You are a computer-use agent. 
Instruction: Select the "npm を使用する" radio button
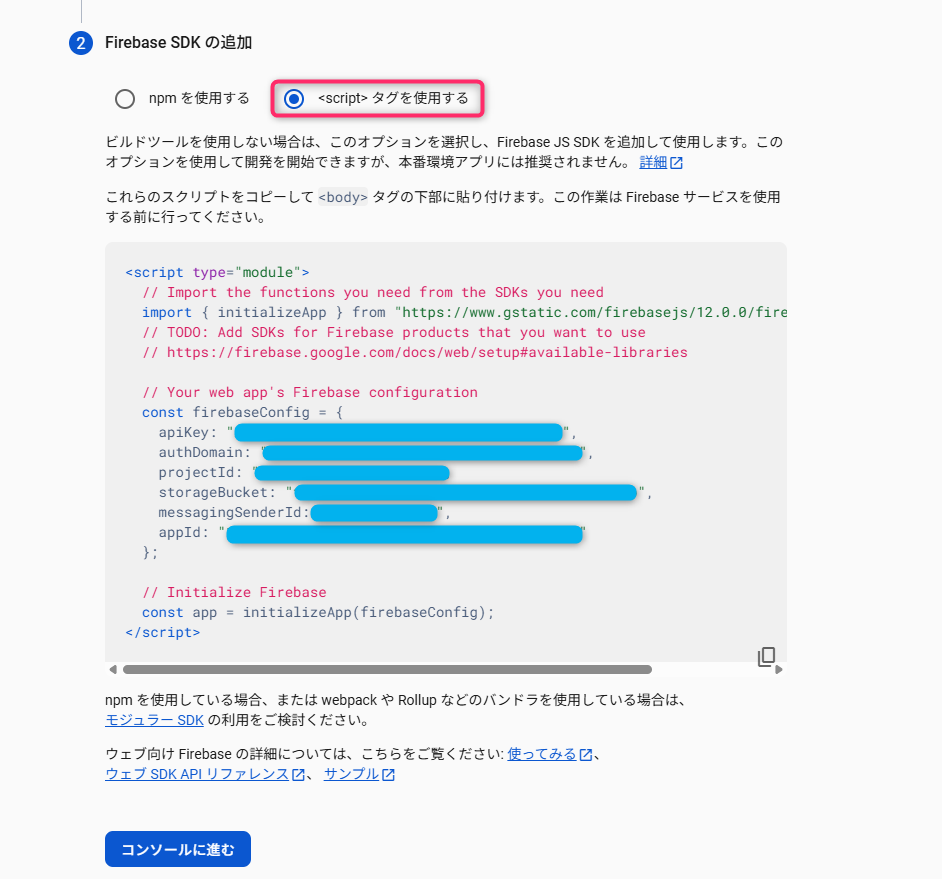tap(125, 99)
